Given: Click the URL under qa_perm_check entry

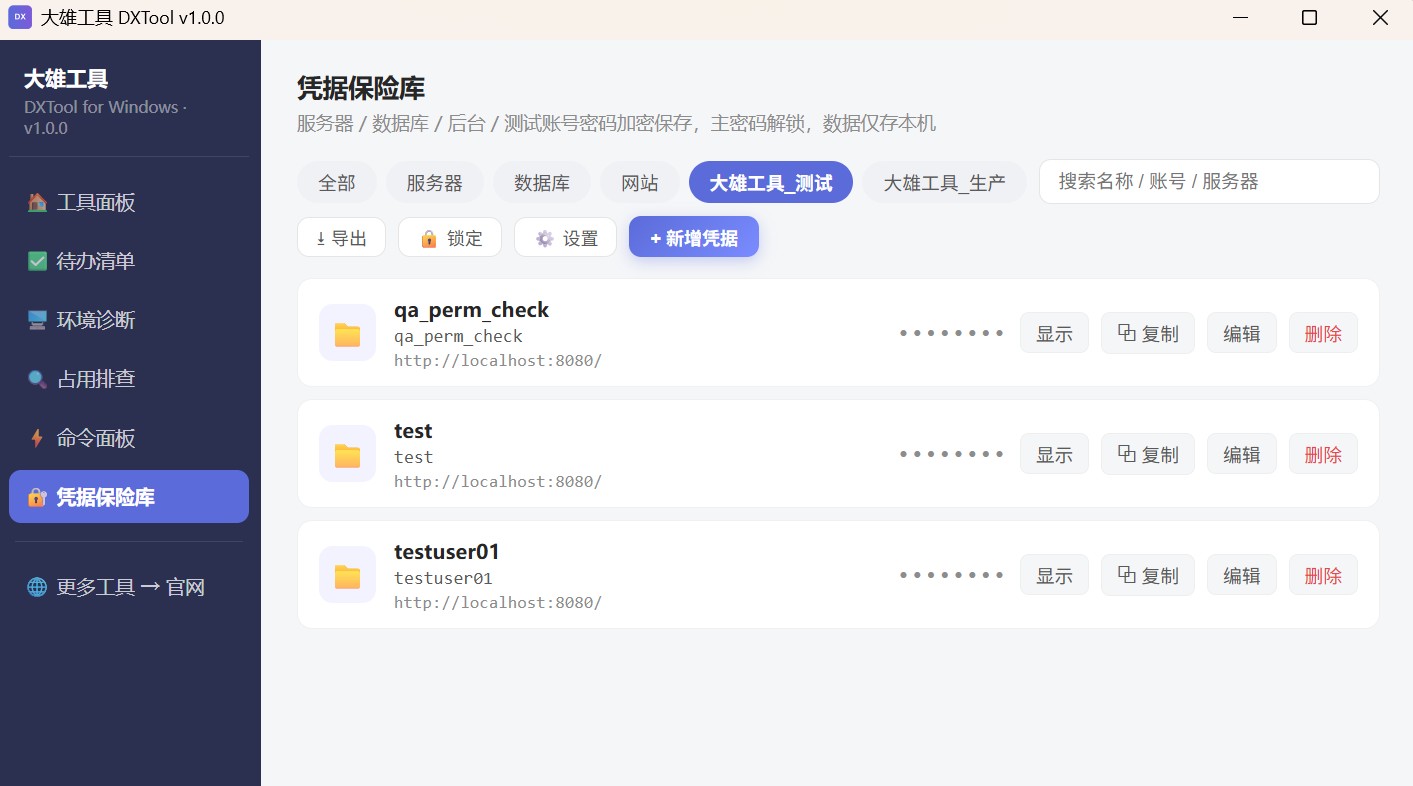Looking at the screenshot, I should point(498,360).
